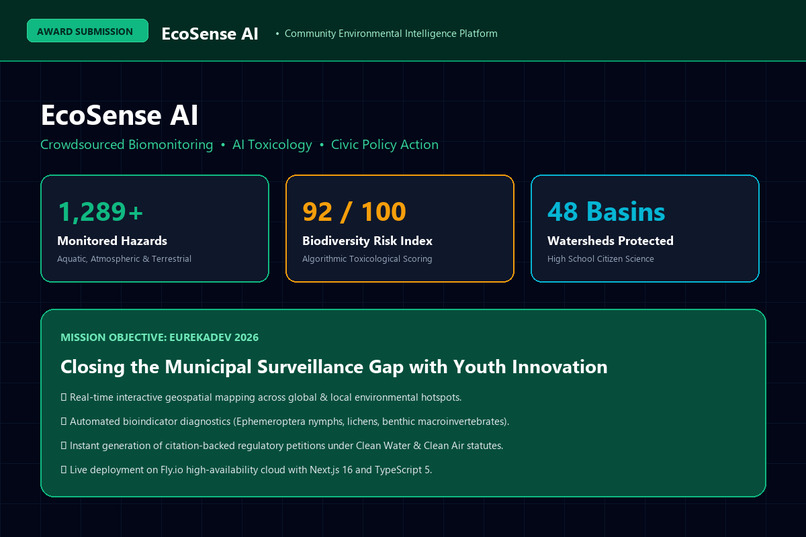This screenshot has height=537, width=806.
Task: Click 'AI Toxicology' in the subtitle
Action: coord(272,145)
